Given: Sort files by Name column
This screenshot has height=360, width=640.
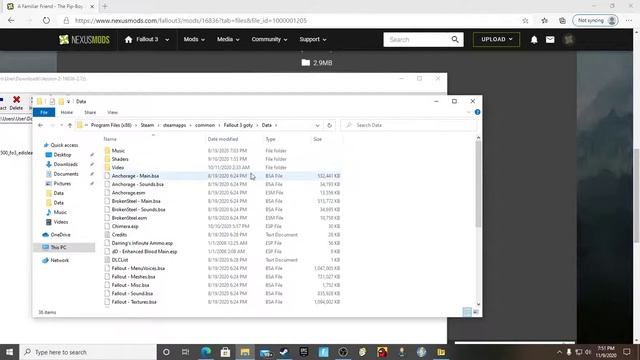Looking at the screenshot, I should pos(110,139).
